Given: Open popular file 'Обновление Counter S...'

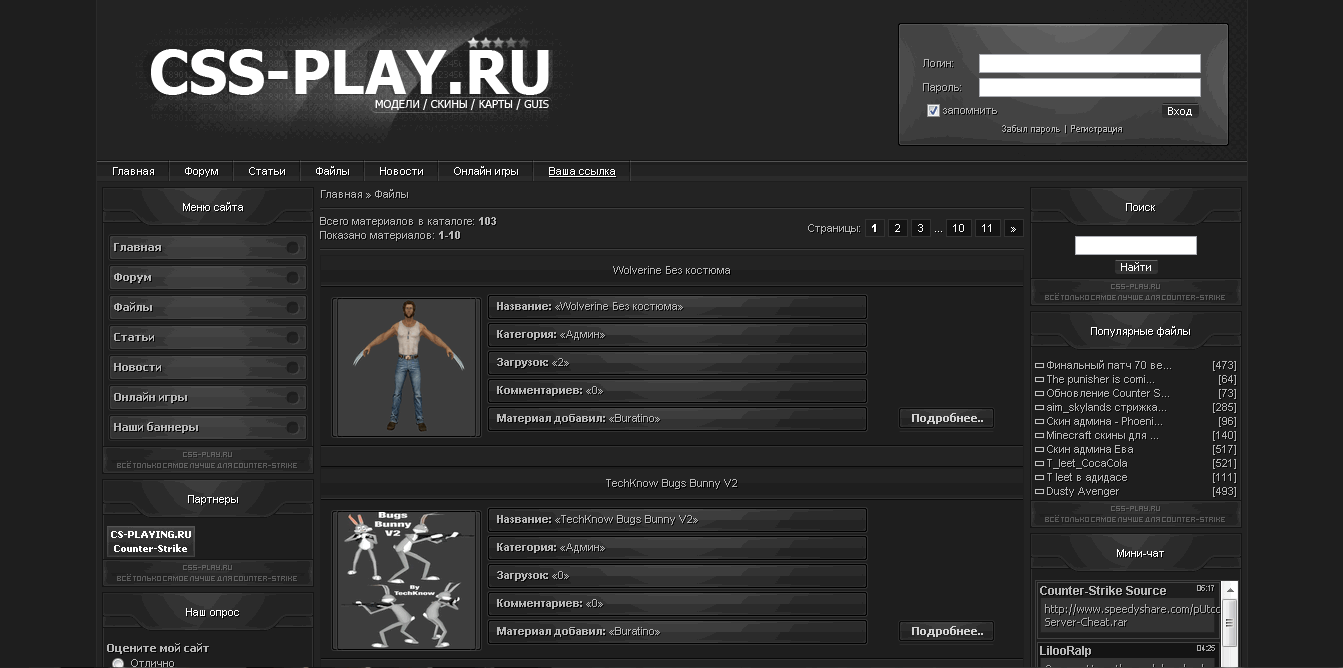Looking at the screenshot, I should (1107, 393).
